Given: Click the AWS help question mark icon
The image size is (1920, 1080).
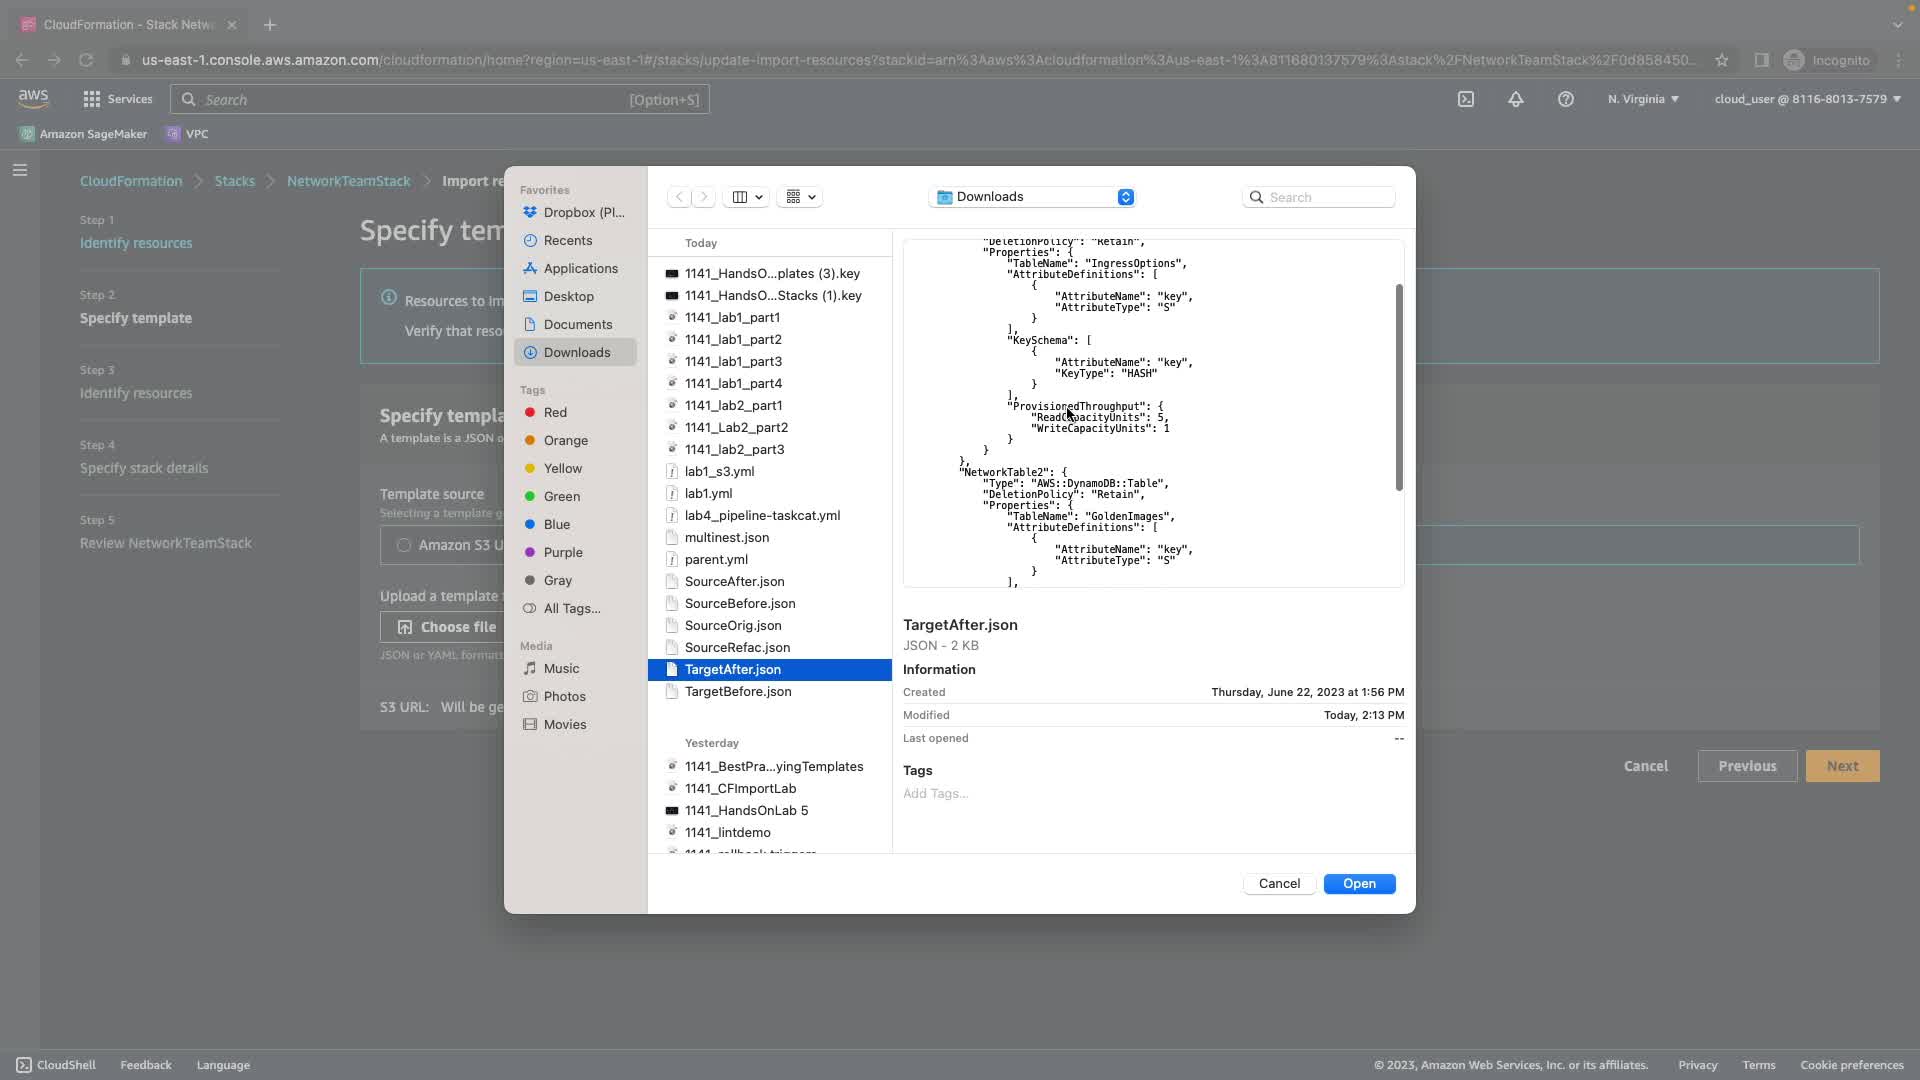Looking at the screenshot, I should [1565, 99].
